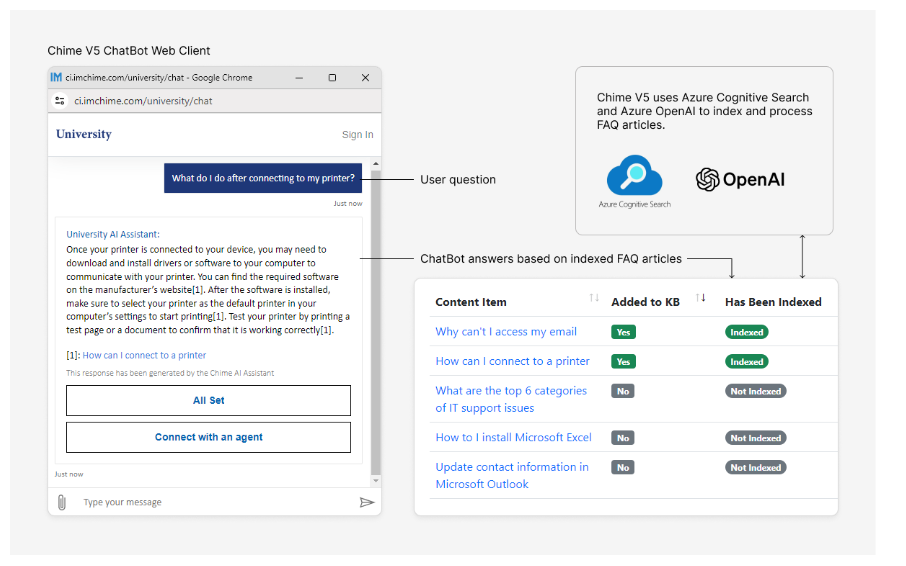The width and height of the screenshot is (906, 566).
Task: Open the cited 'How can I connect to a printer' link in chat
Action: click(x=144, y=355)
